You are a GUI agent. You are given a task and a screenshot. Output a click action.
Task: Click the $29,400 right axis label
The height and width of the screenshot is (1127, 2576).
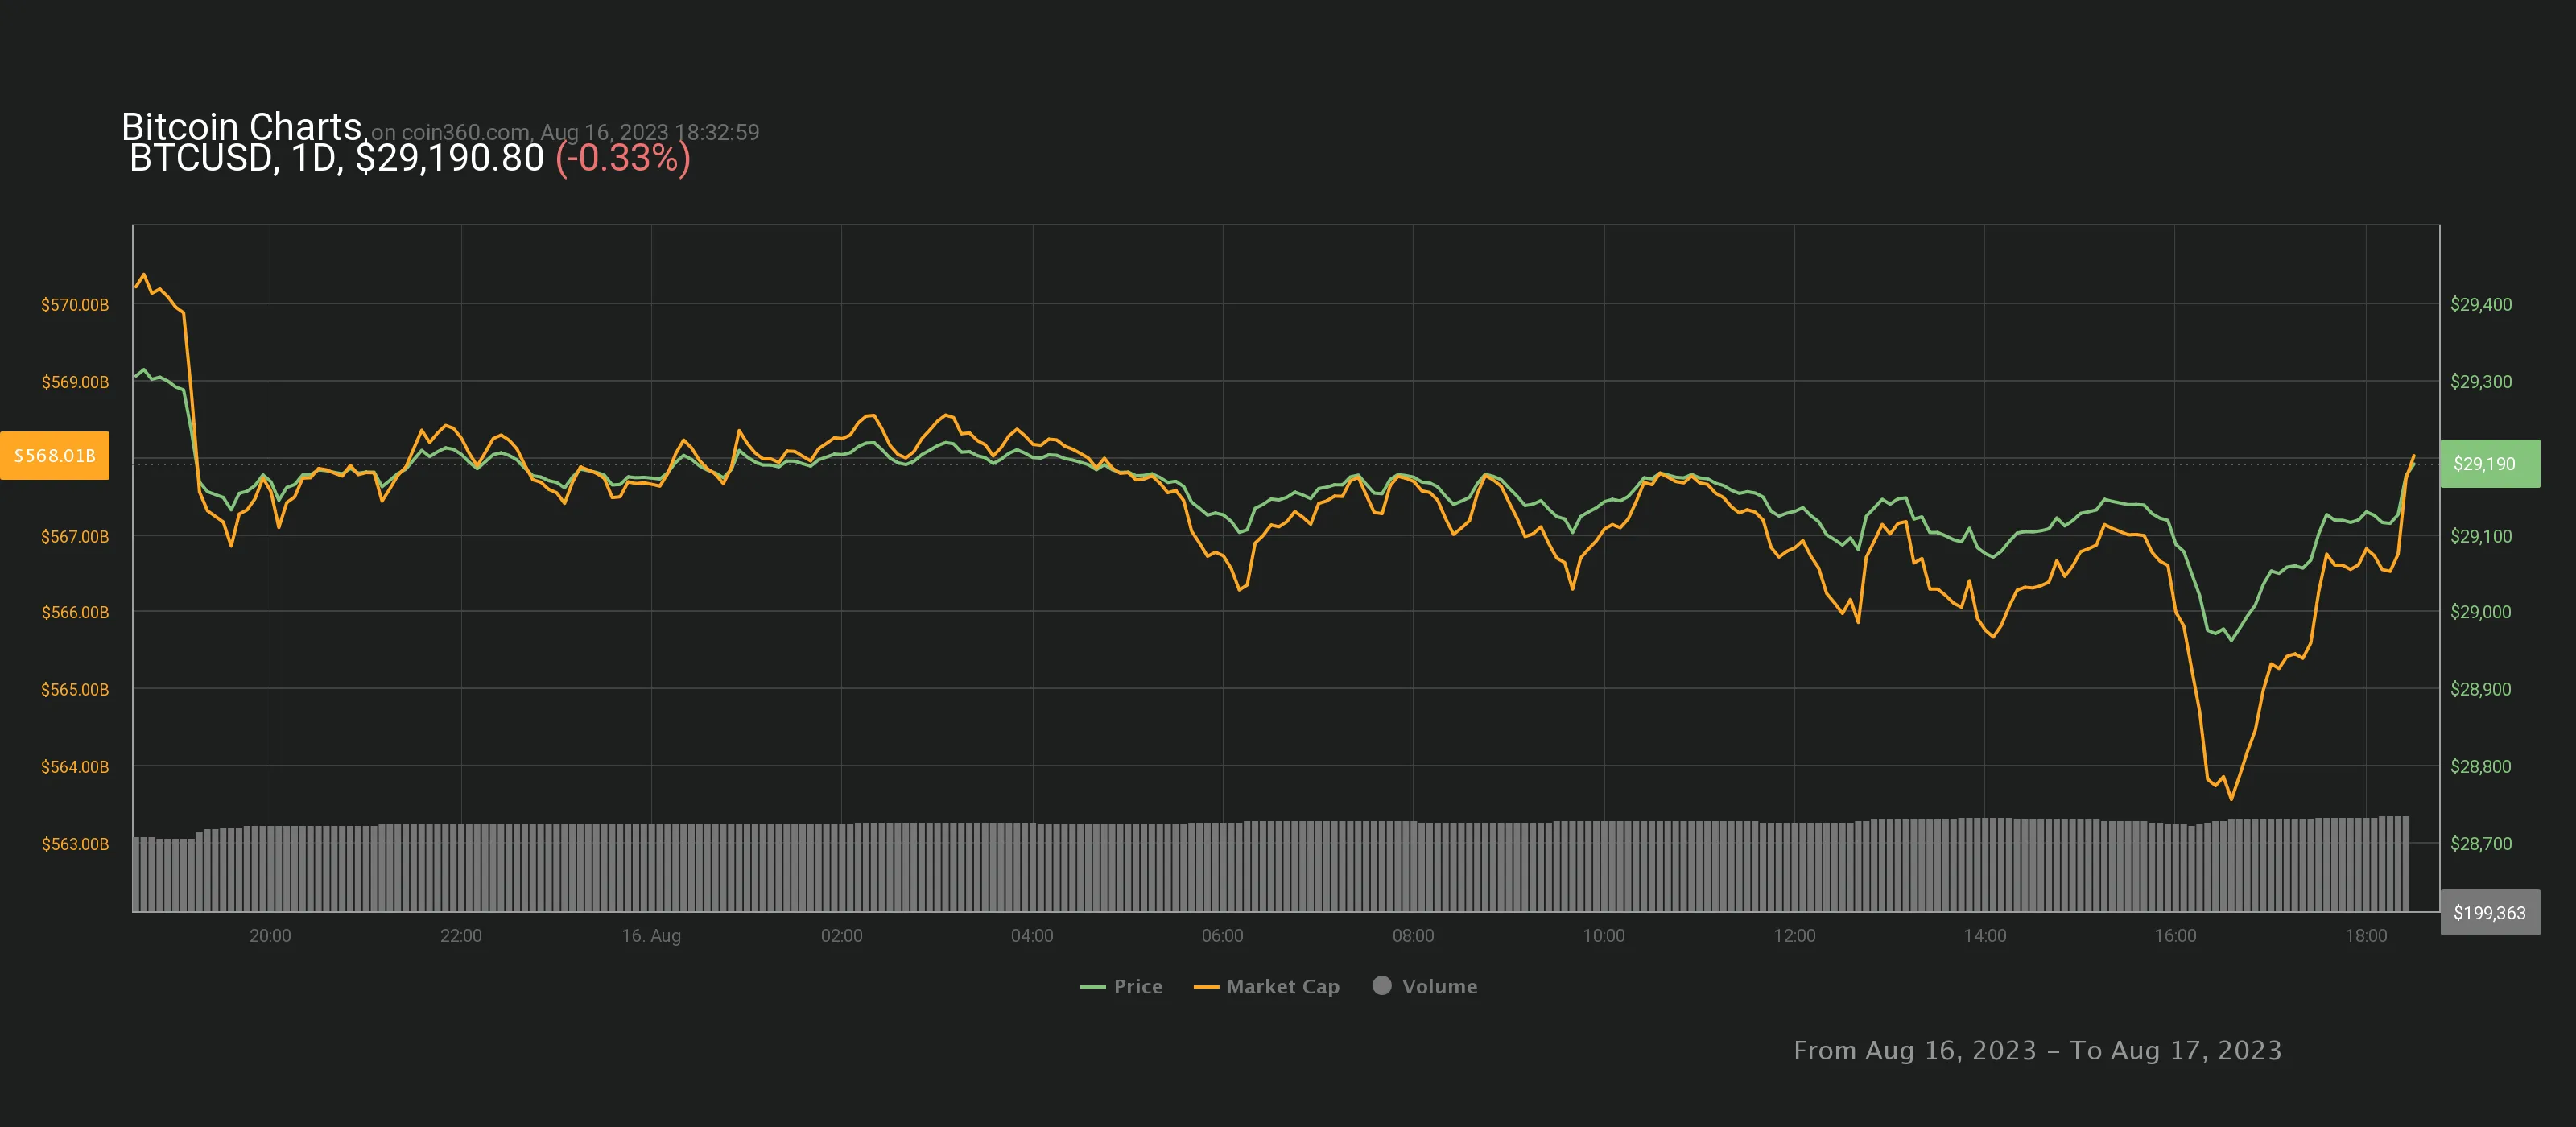2480,305
